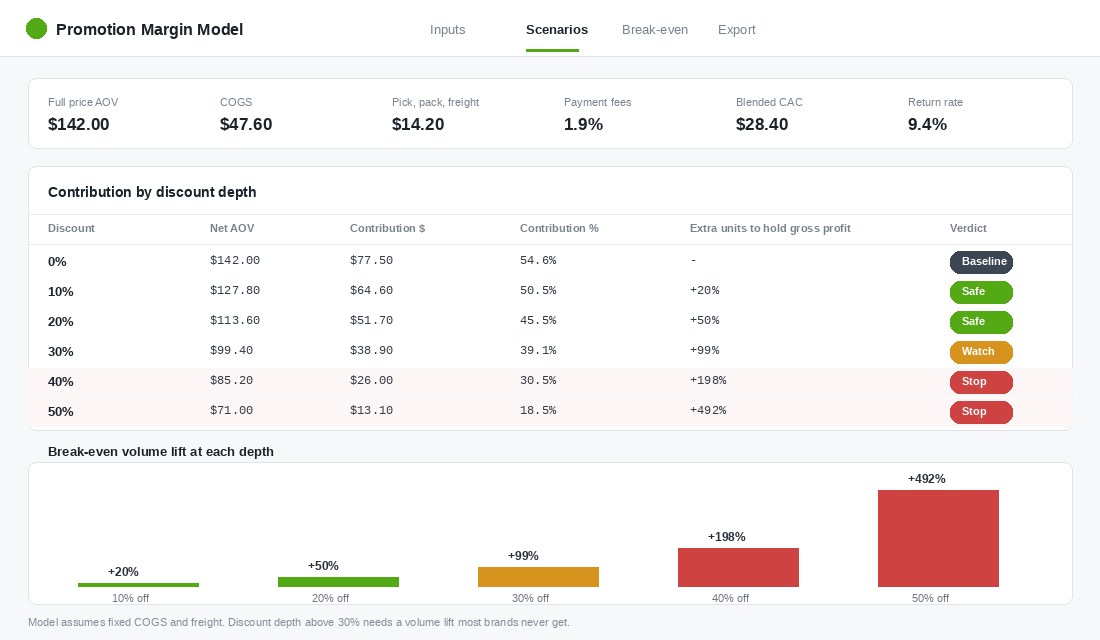This screenshot has width=1100, height=640.
Task: Click the 18.5% contribution cell
Action: [538, 411]
